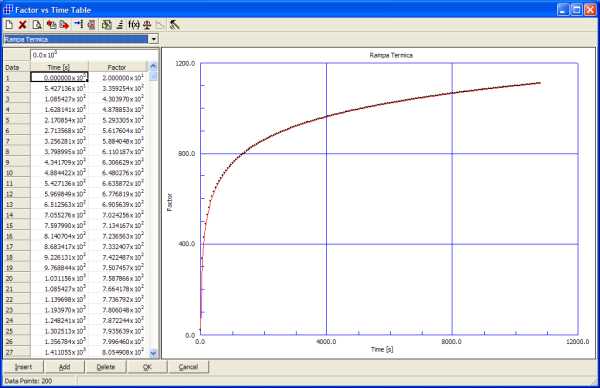Click the table scrollbar down arrow
Image resolution: width=600 pixels, height=388 pixels.
tap(153, 353)
